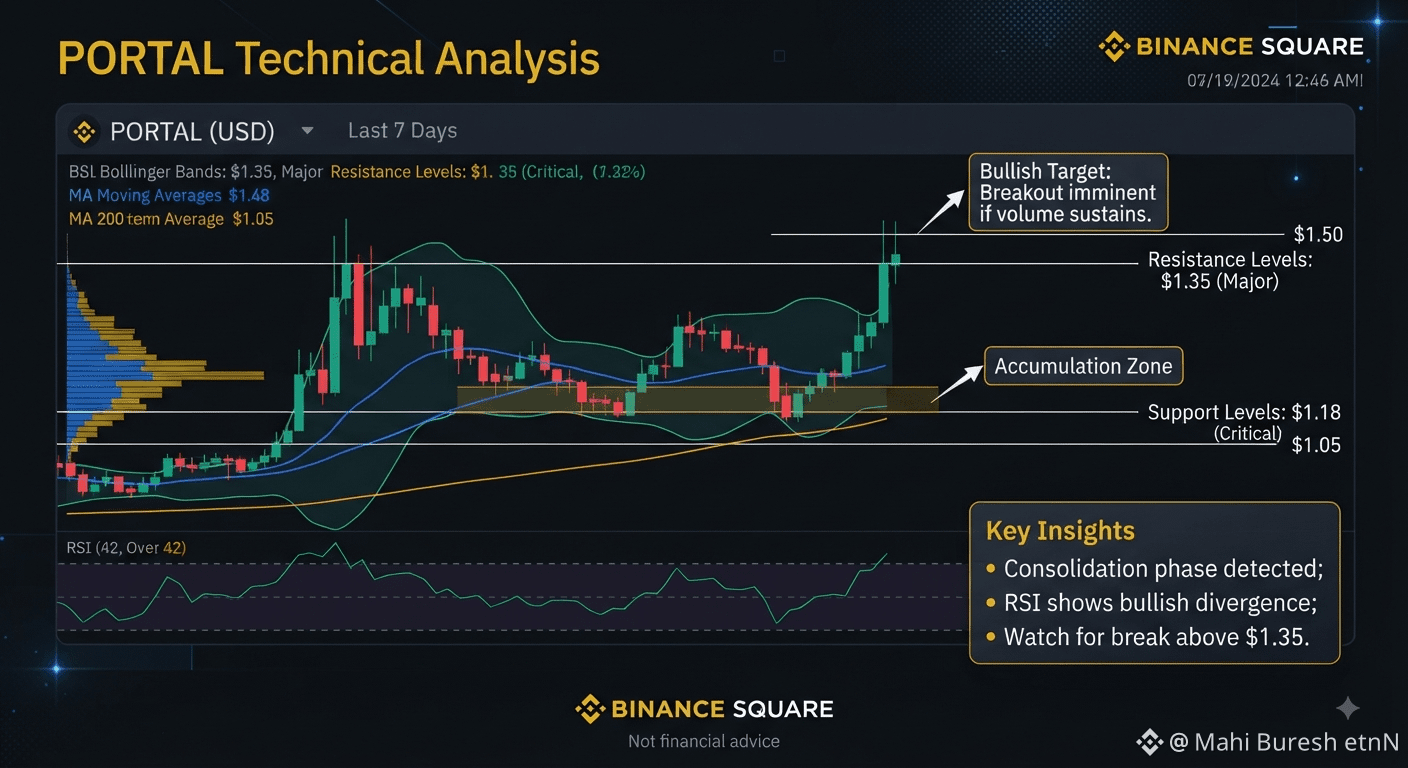Click the Binance logo icon above Not financial advice
This screenshot has width=1408, height=768.
tap(590, 709)
